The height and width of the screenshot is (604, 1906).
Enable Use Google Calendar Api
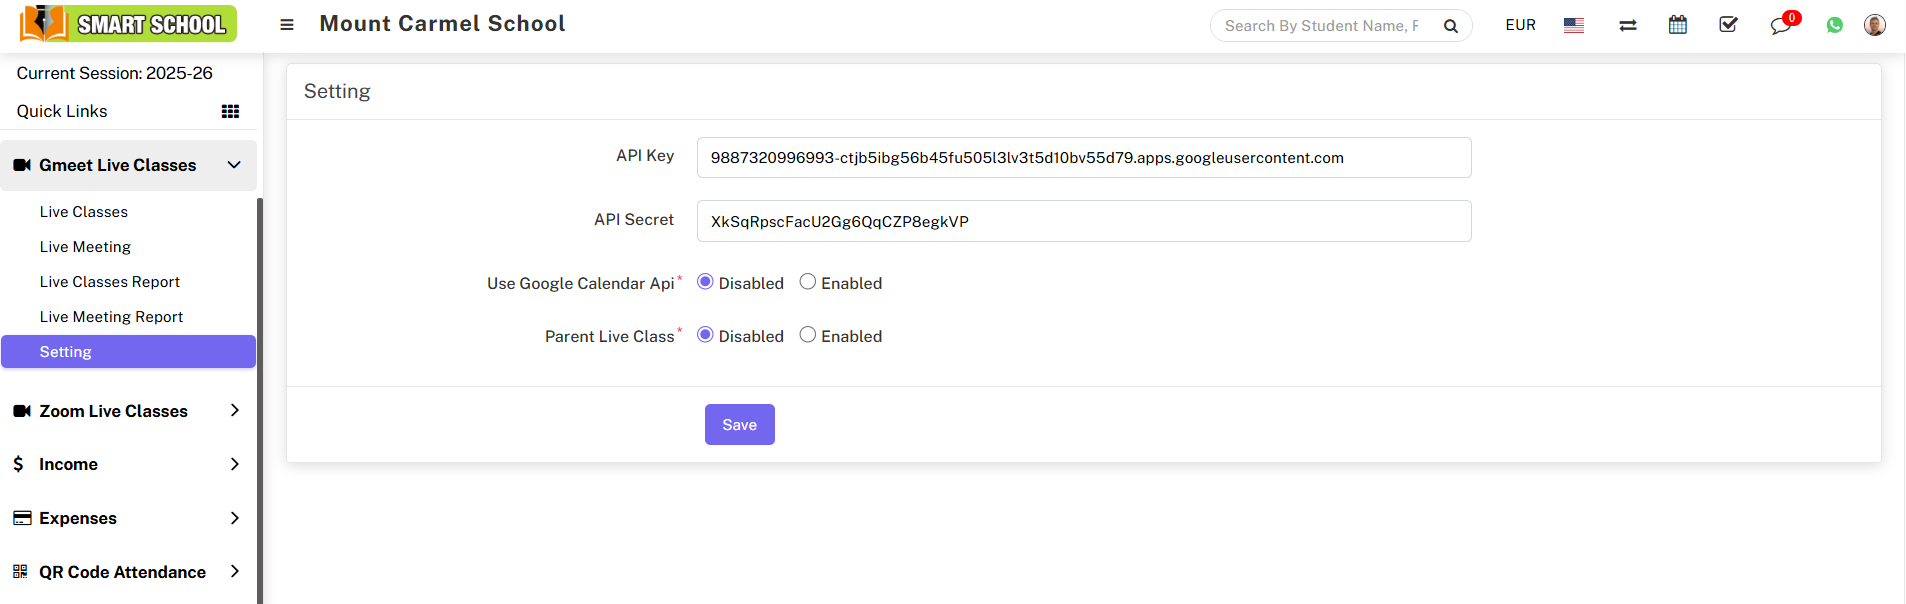808,282
